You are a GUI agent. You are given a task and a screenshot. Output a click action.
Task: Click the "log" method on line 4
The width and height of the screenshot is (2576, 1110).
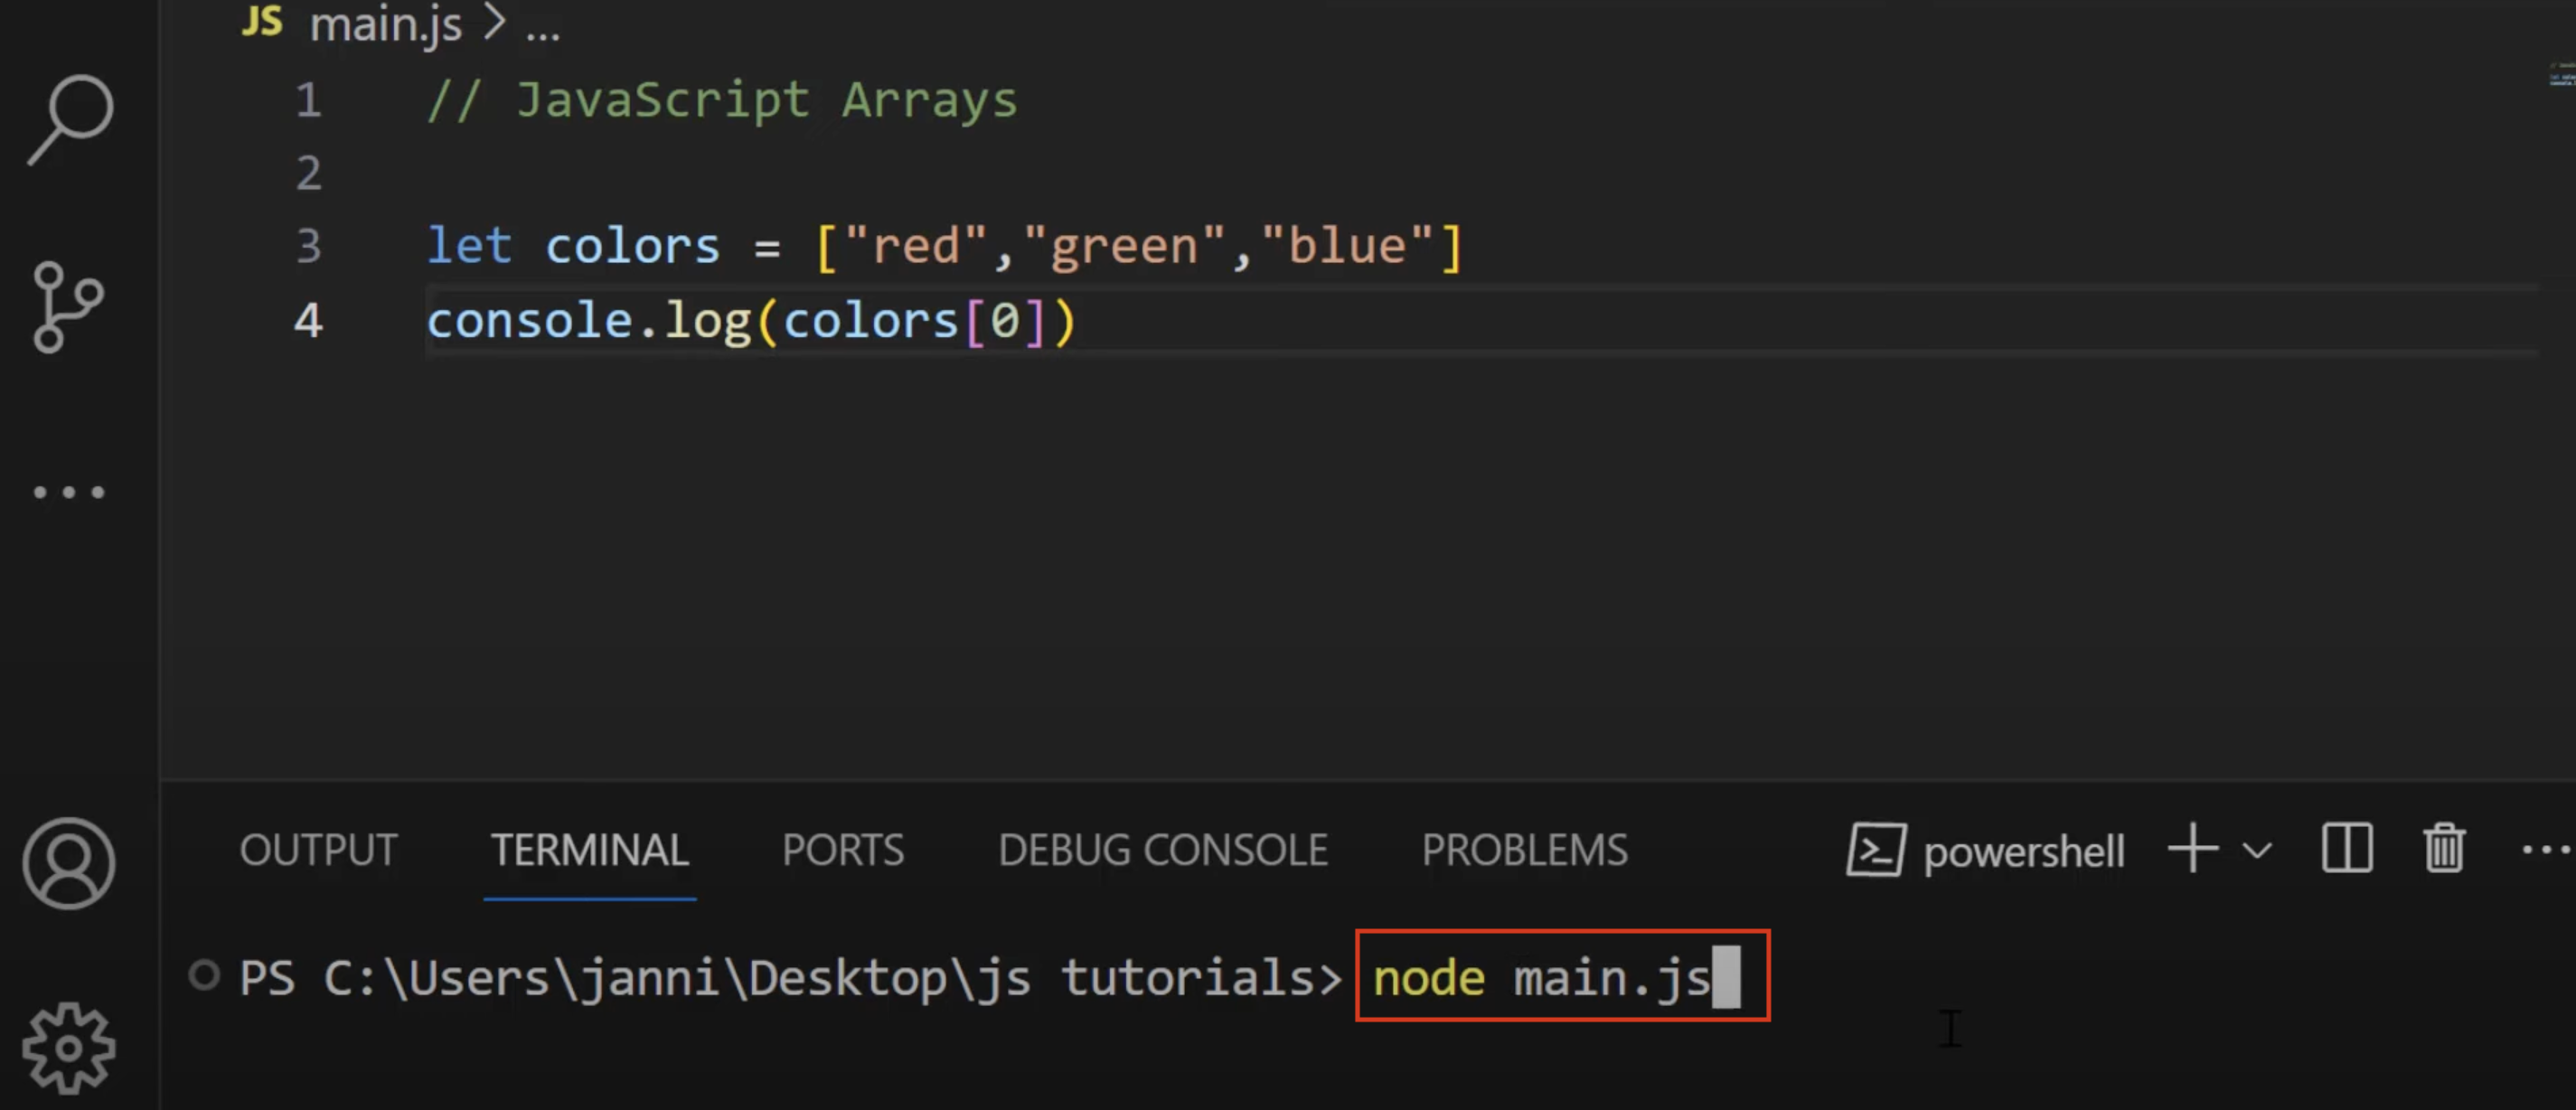tap(708, 323)
